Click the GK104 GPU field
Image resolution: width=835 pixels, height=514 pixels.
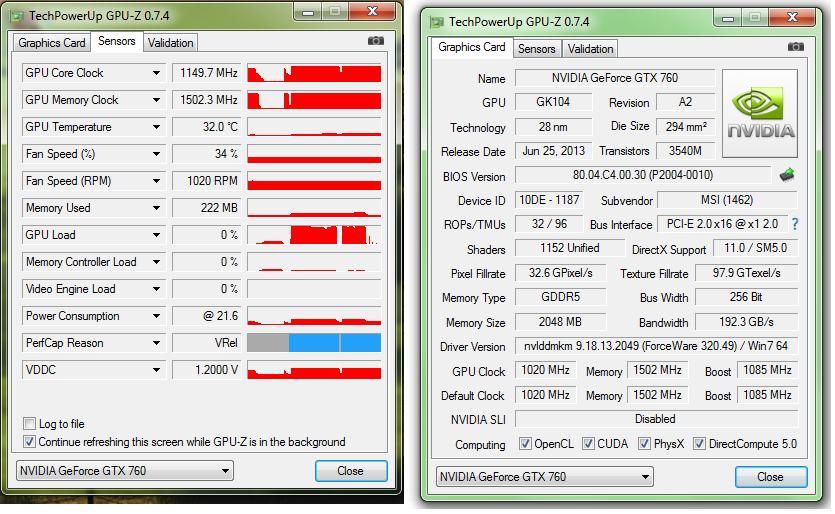(x=553, y=102)
